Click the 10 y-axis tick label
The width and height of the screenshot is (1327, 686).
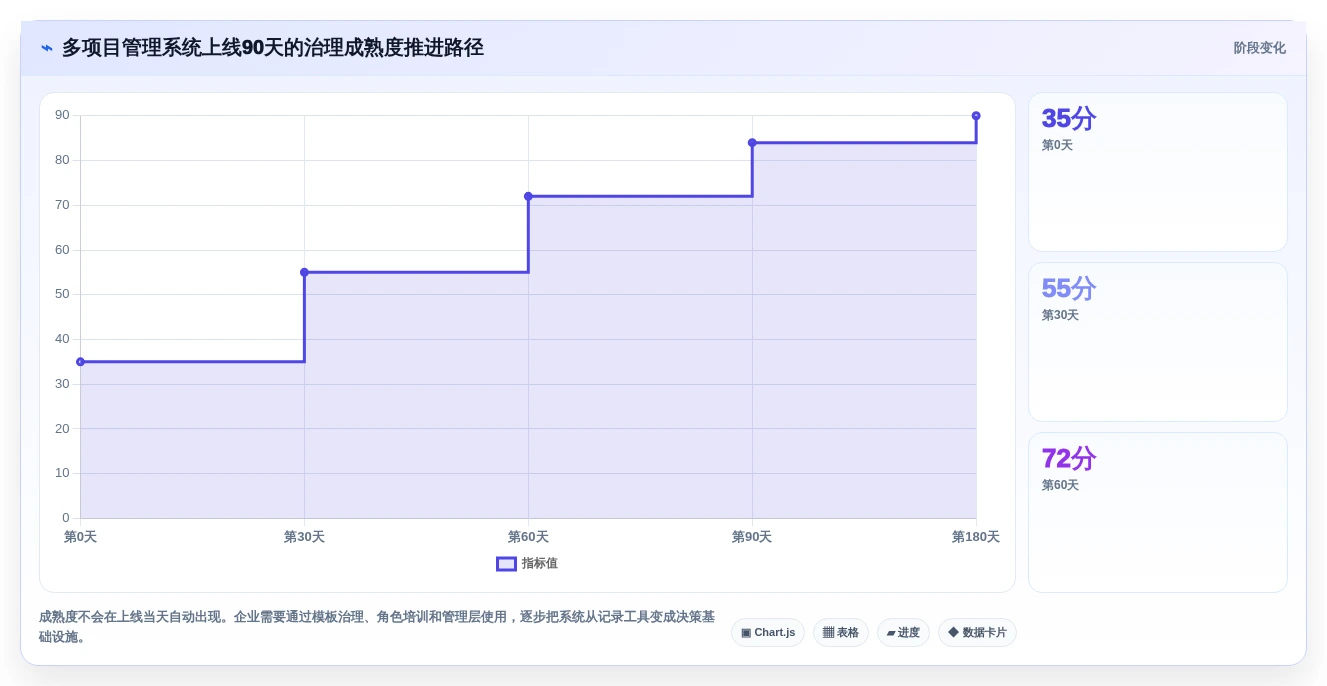point(62,473)
